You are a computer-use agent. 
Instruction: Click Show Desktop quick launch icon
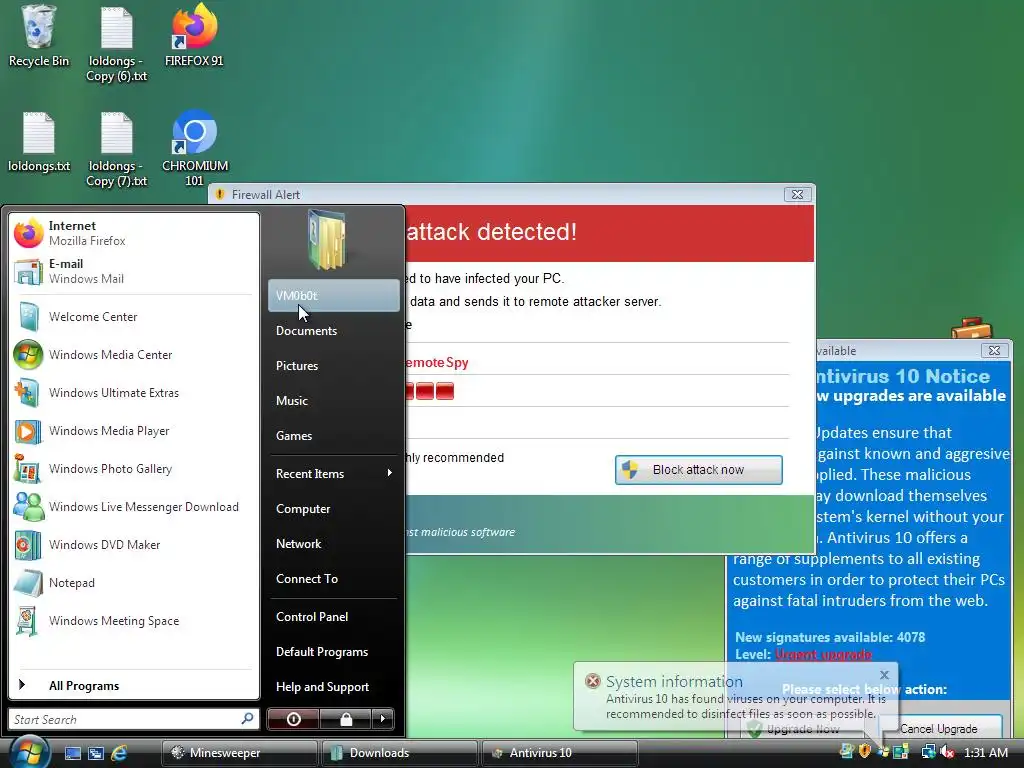(x=73, y=753)
